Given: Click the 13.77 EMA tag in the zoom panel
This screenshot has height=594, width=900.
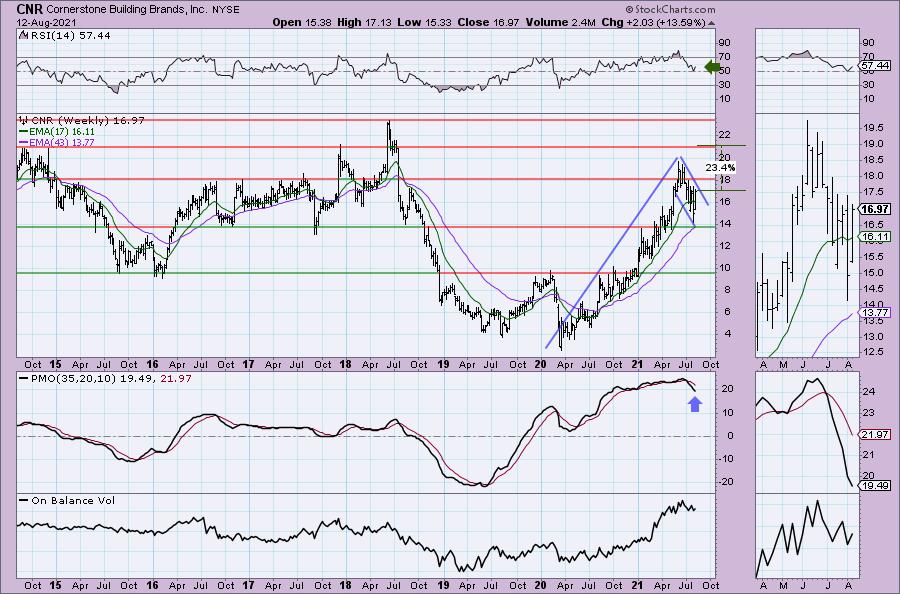Looking at the screenshot, I should click(875, 312).
